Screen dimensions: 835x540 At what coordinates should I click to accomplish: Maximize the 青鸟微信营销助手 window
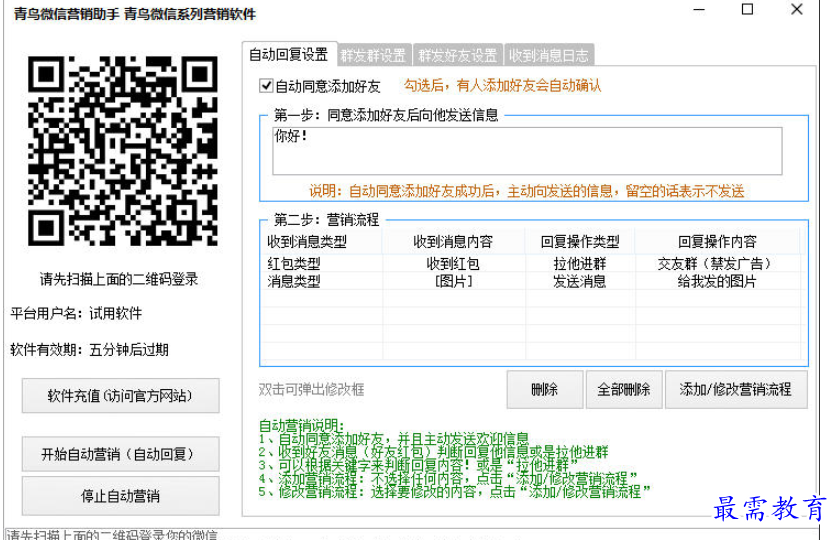coord(748,10)
